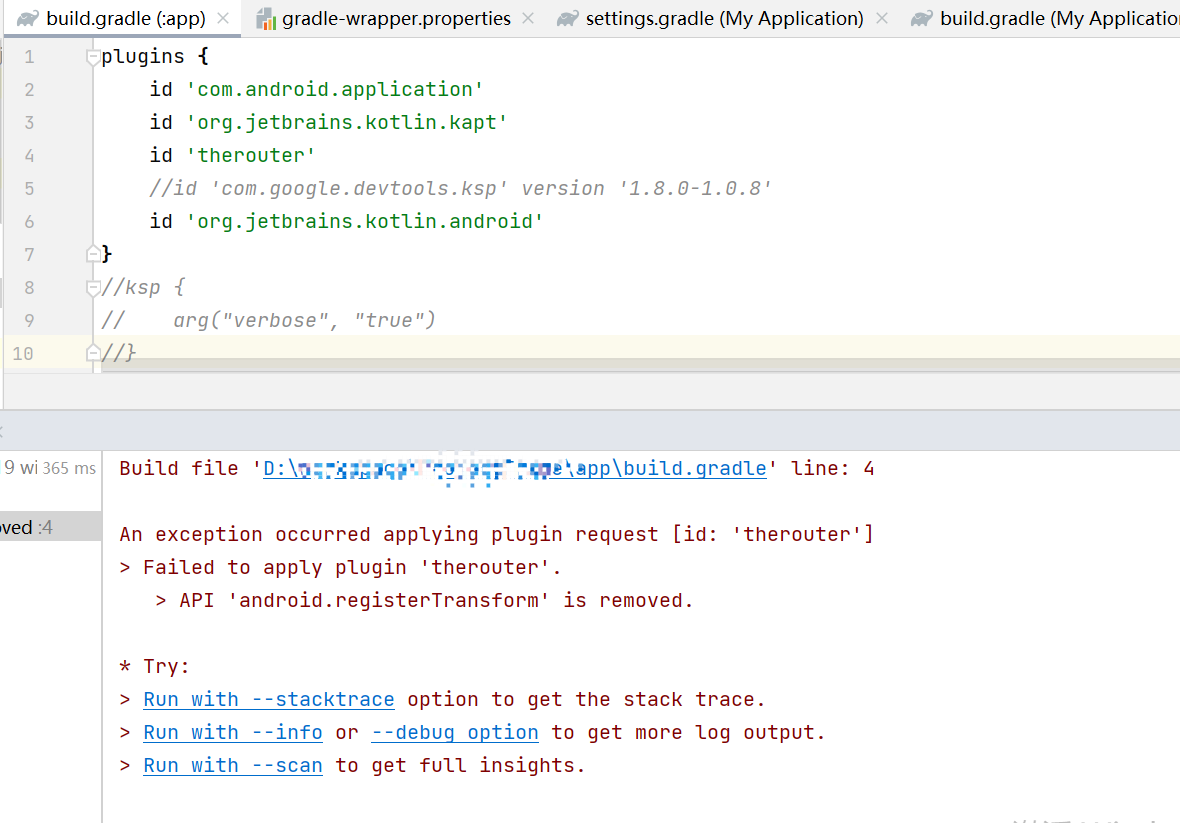The image size is (1180, 823).
Task: Click line number 5 in the gutter
Action: 29,188
